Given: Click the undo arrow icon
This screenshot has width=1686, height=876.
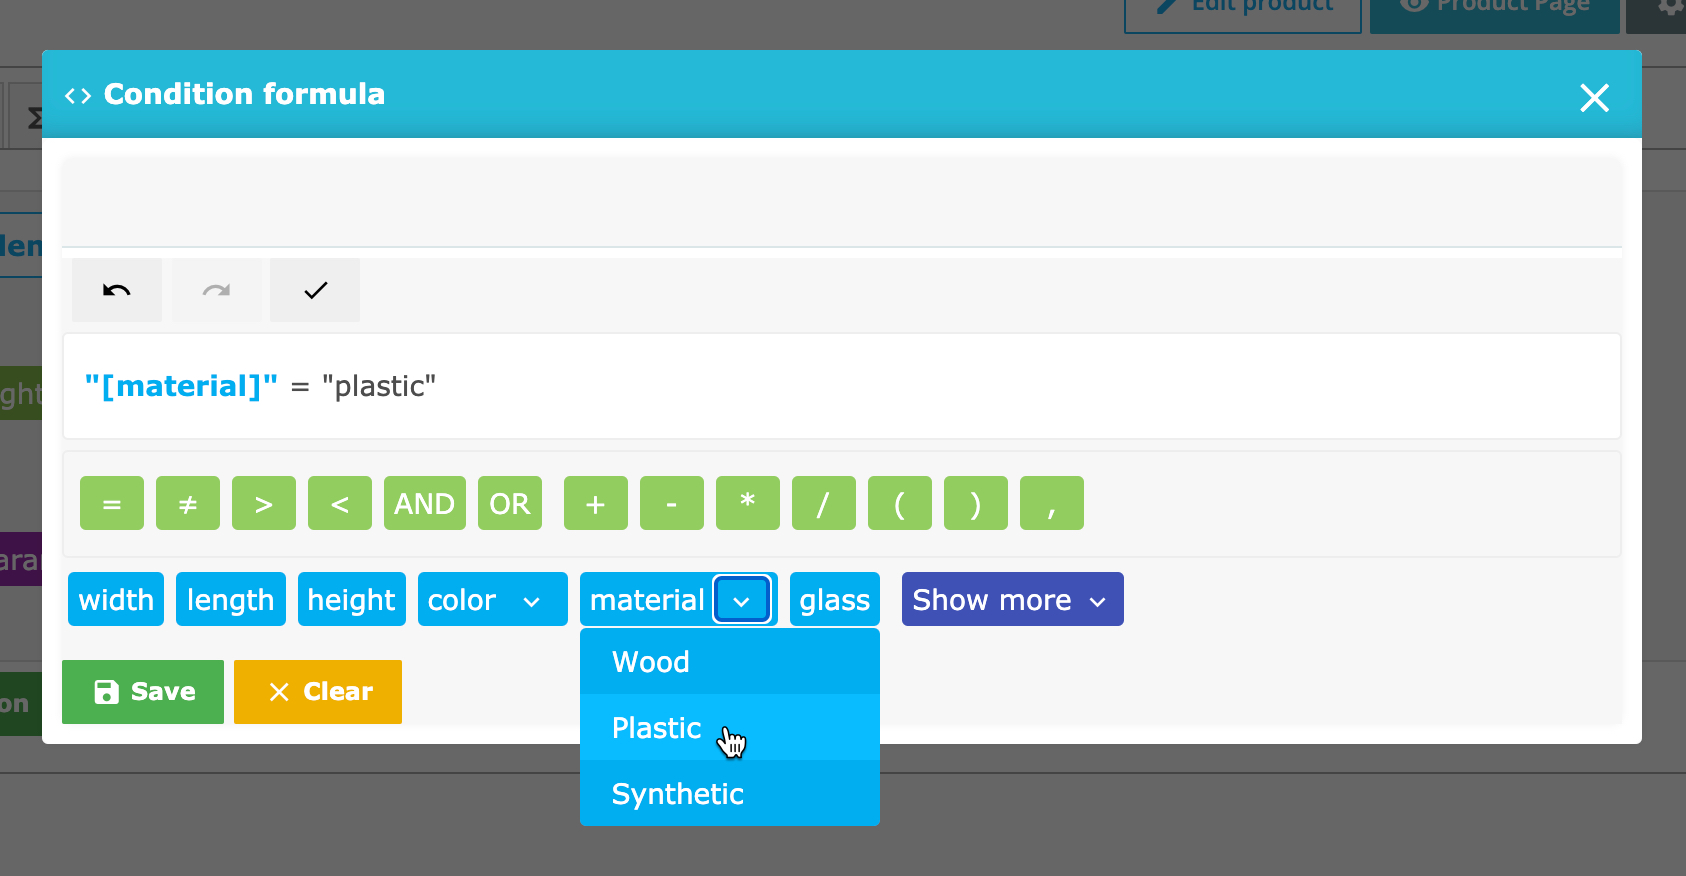Looking at the screenshot, I should (x=117, y=290).
